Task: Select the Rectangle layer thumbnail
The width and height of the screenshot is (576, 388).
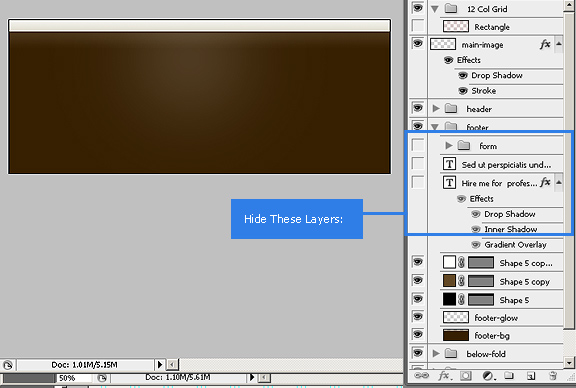Action: tap(456, 26)
